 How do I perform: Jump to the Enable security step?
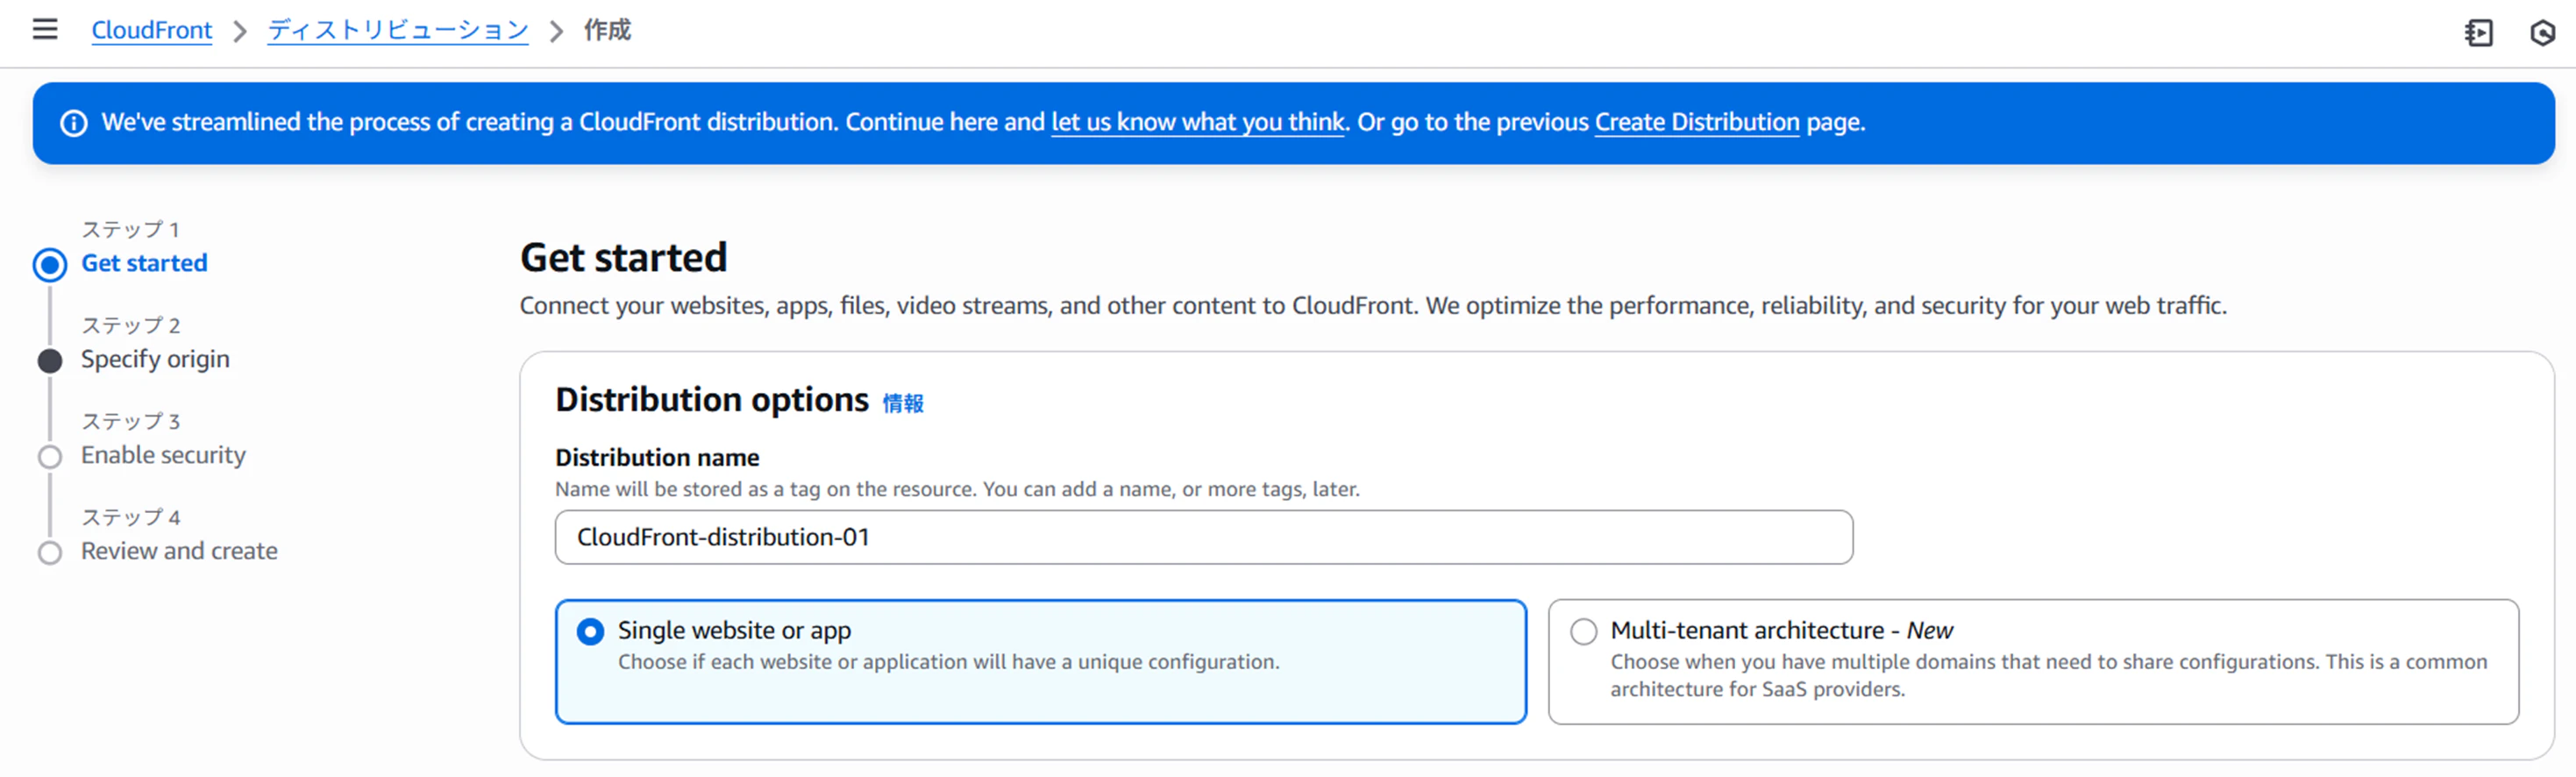click(163, 455)
